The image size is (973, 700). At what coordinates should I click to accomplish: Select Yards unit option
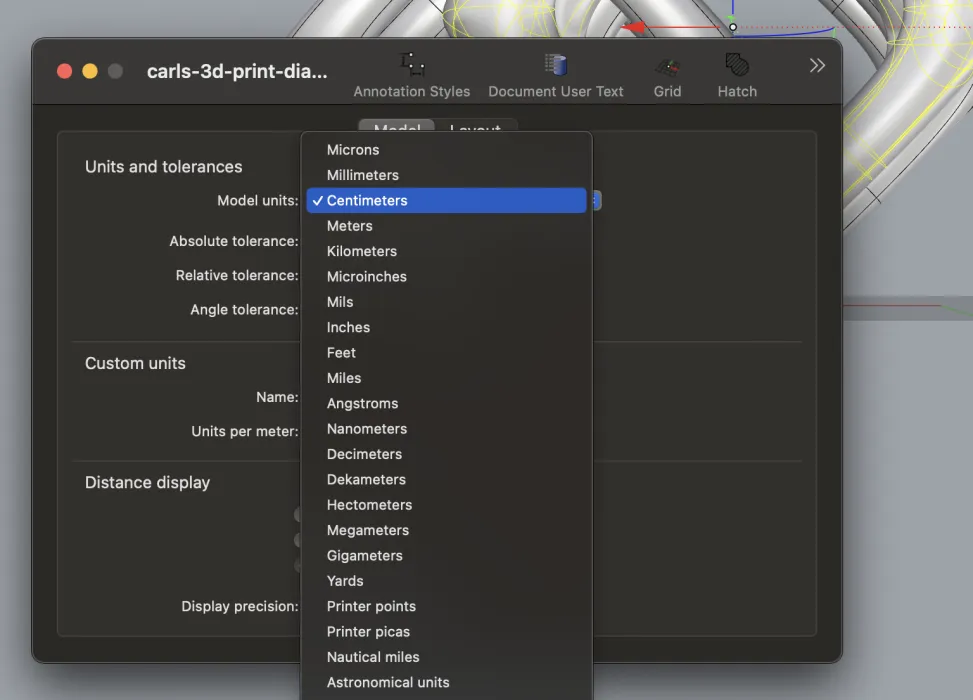coord(447,581)
